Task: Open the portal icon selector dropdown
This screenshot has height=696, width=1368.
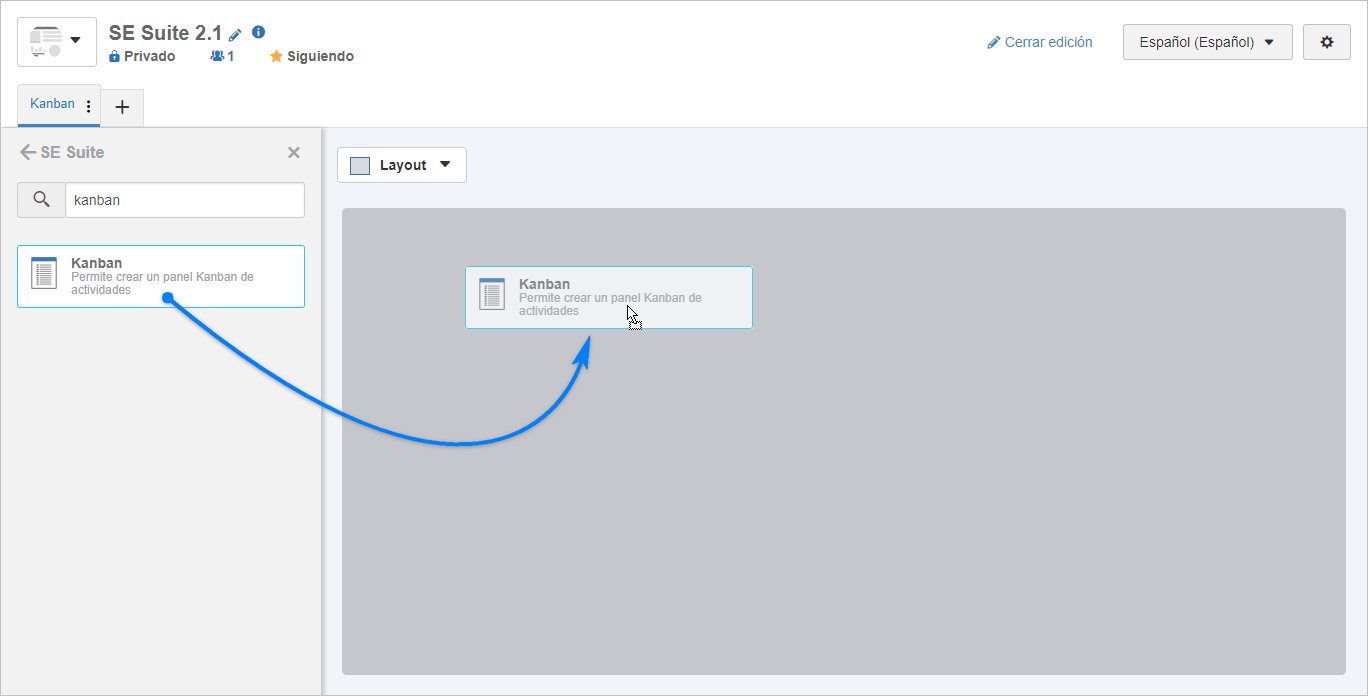Action: [57, 42]
